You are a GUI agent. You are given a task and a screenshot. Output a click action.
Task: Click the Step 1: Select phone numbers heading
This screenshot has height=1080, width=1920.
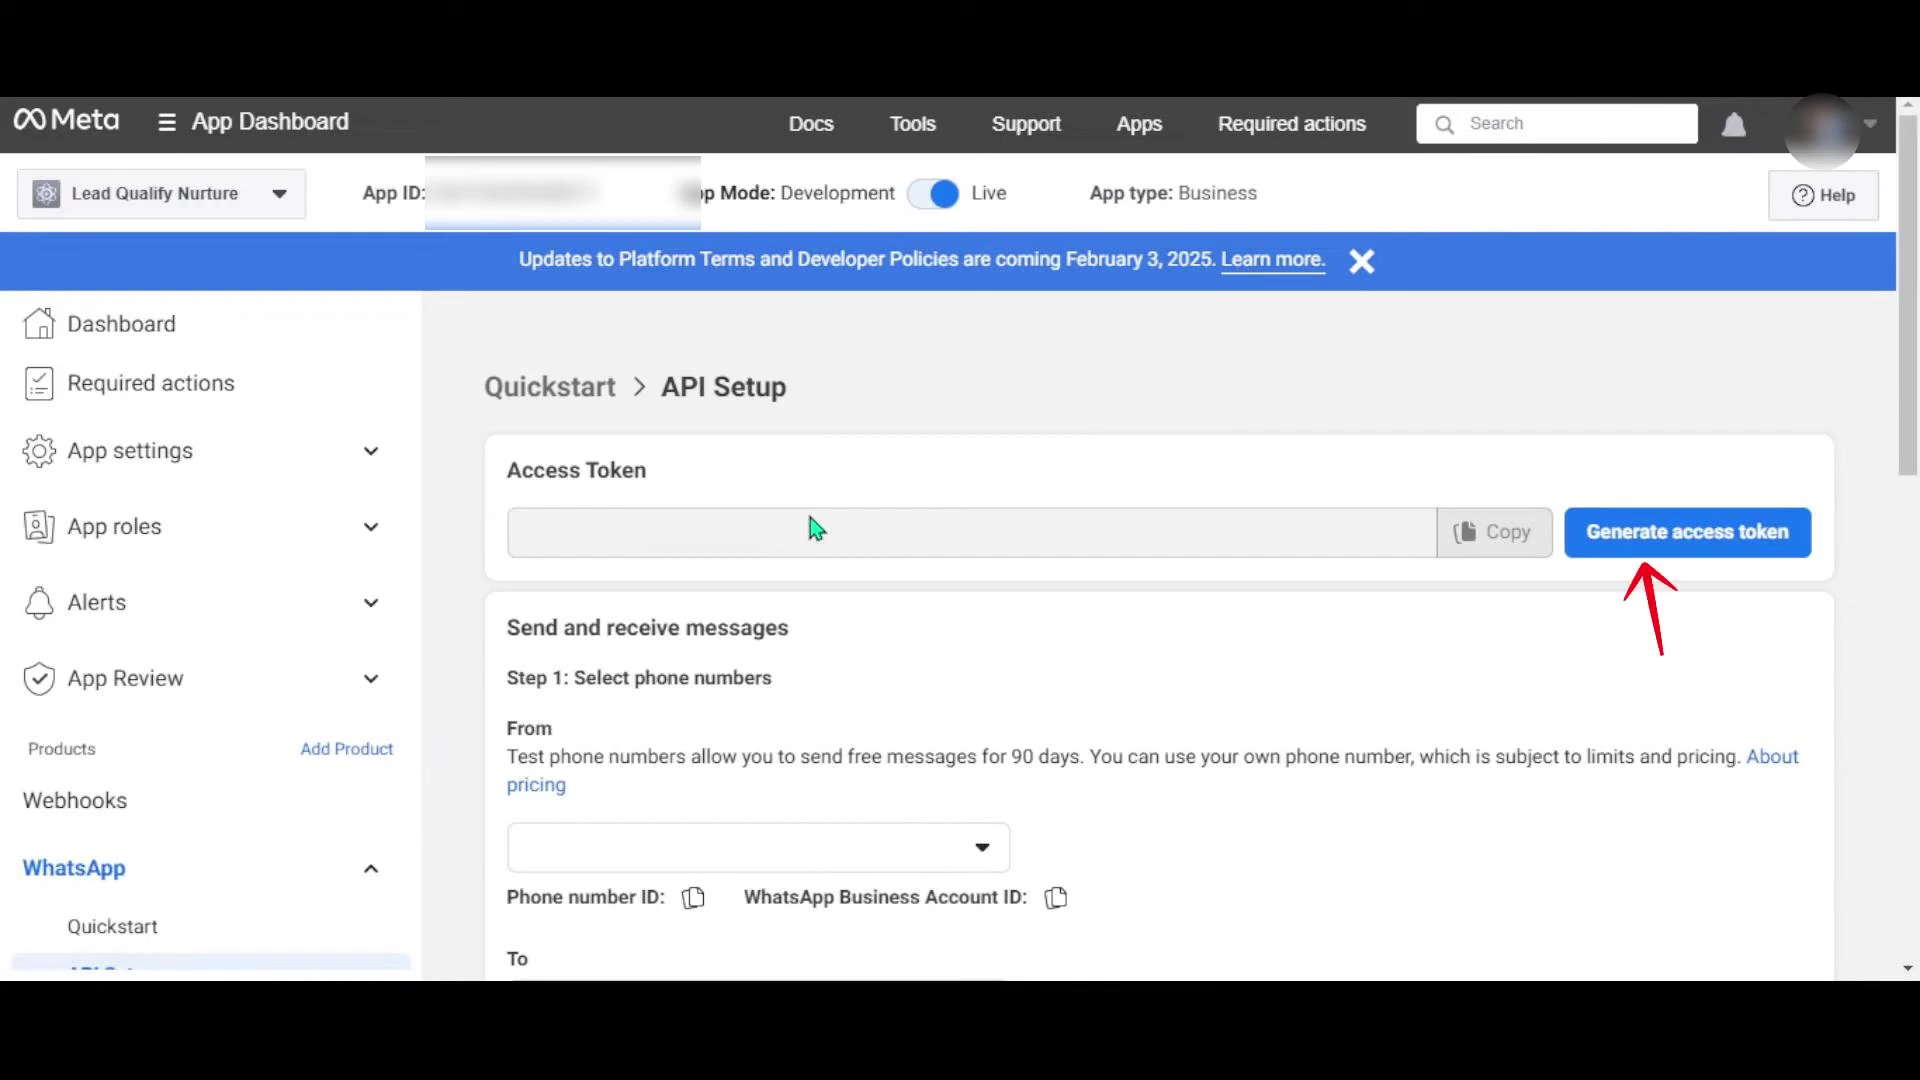[639, 678]
